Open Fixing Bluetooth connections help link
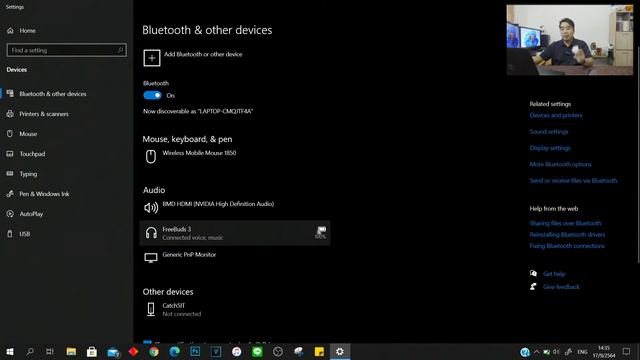This screenshot has width=640, height=360. (x=567, y=246)
